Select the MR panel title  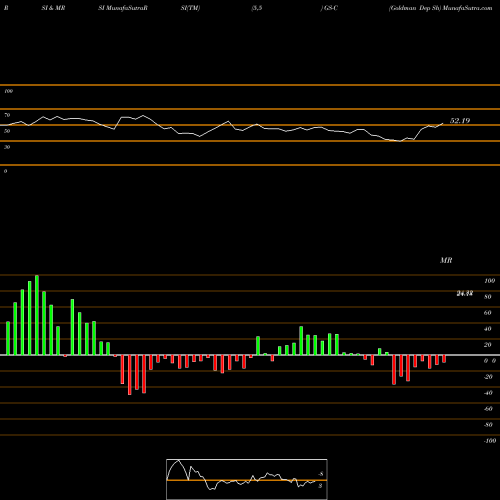click(x=446, y=260)
